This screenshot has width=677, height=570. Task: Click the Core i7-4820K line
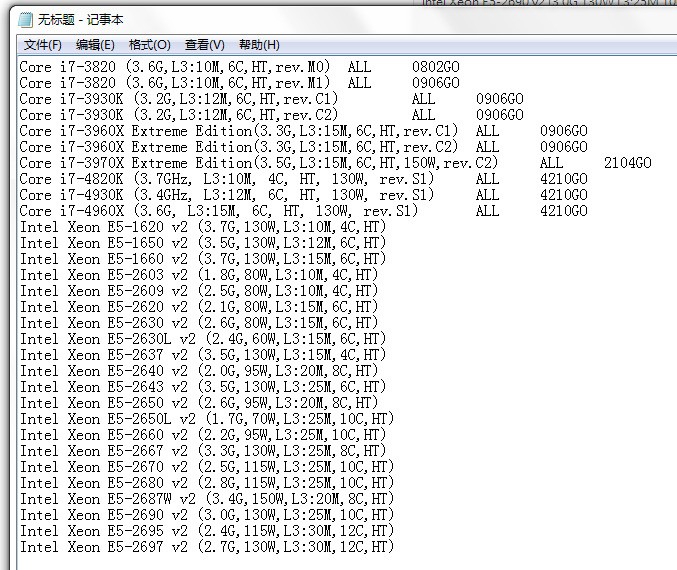click(304, 179)
